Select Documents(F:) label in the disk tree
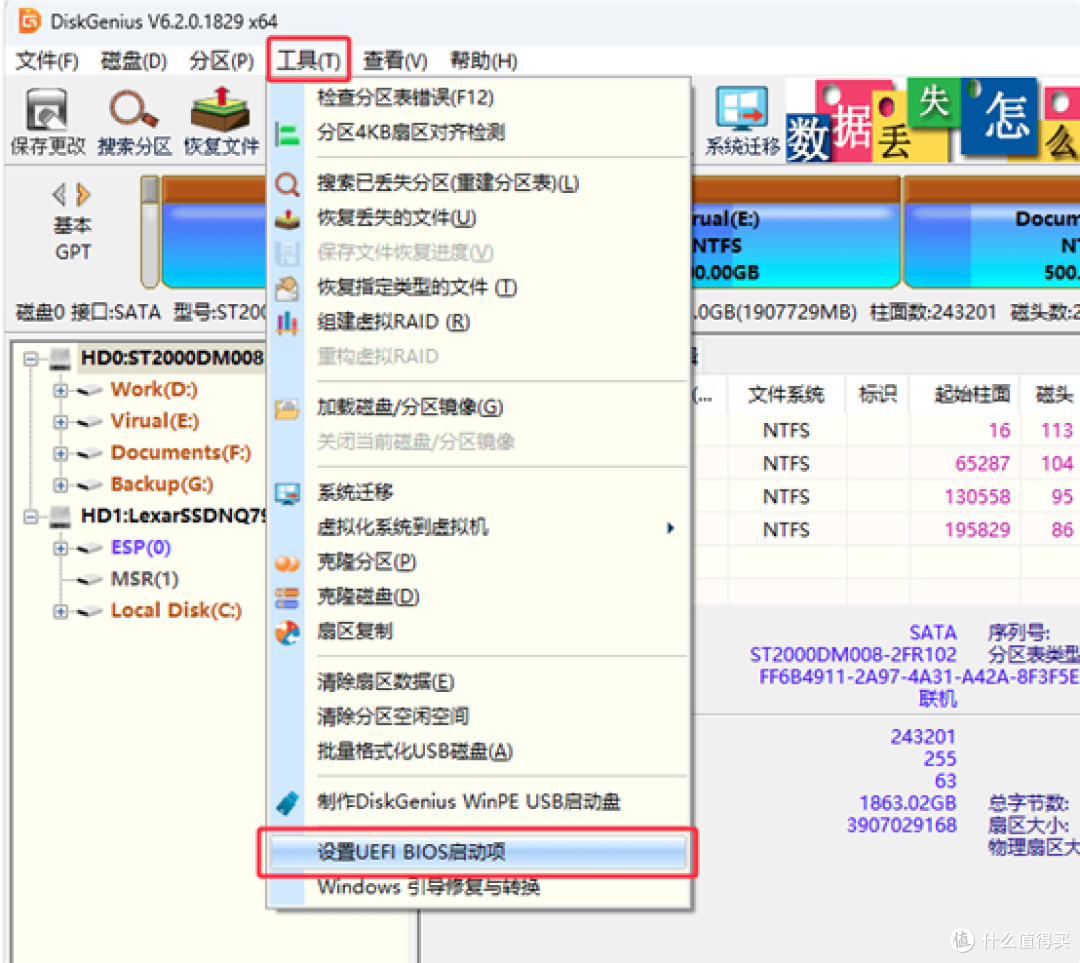Screen dimensions: 1080x963 [x=181, y=453]
